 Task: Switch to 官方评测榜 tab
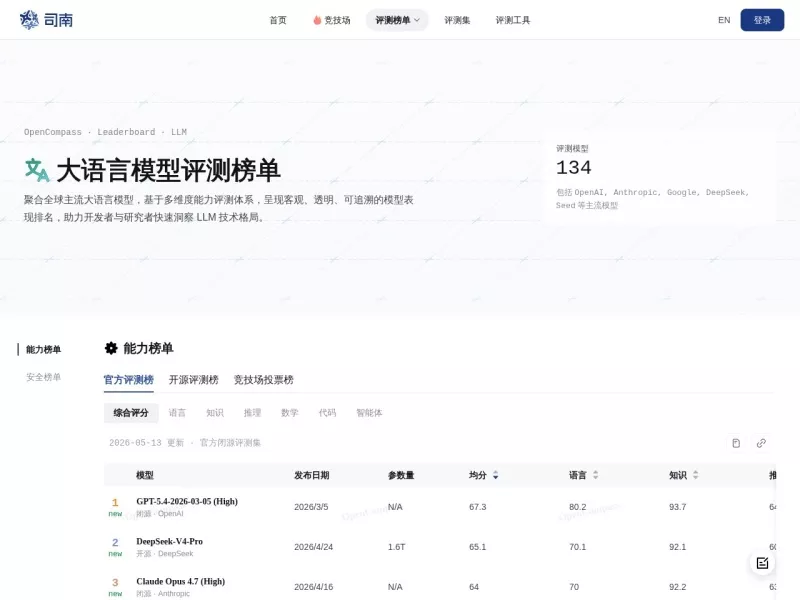129,380
